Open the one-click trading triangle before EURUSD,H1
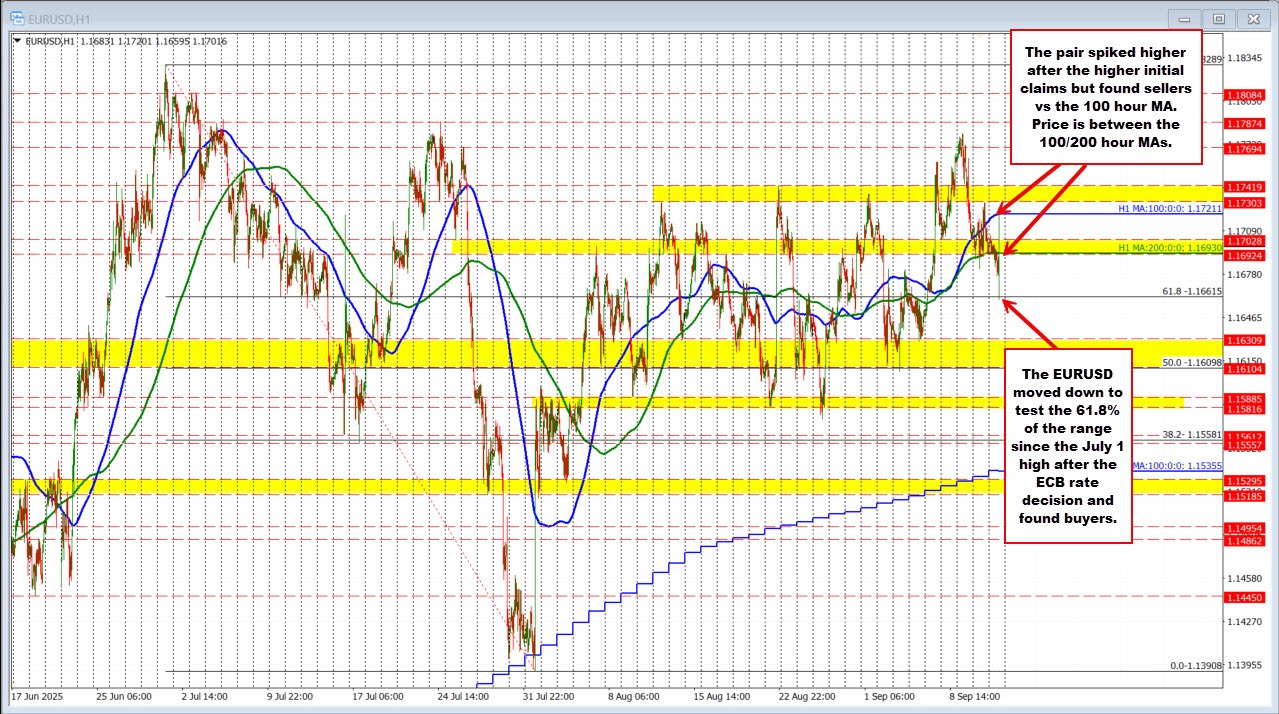 click(17, 41)
